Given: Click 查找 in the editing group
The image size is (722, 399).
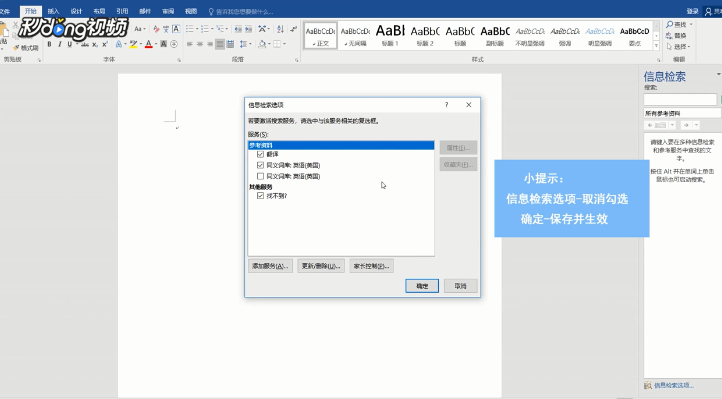Looking at the screenshot, I should click(x=676, y=24).
